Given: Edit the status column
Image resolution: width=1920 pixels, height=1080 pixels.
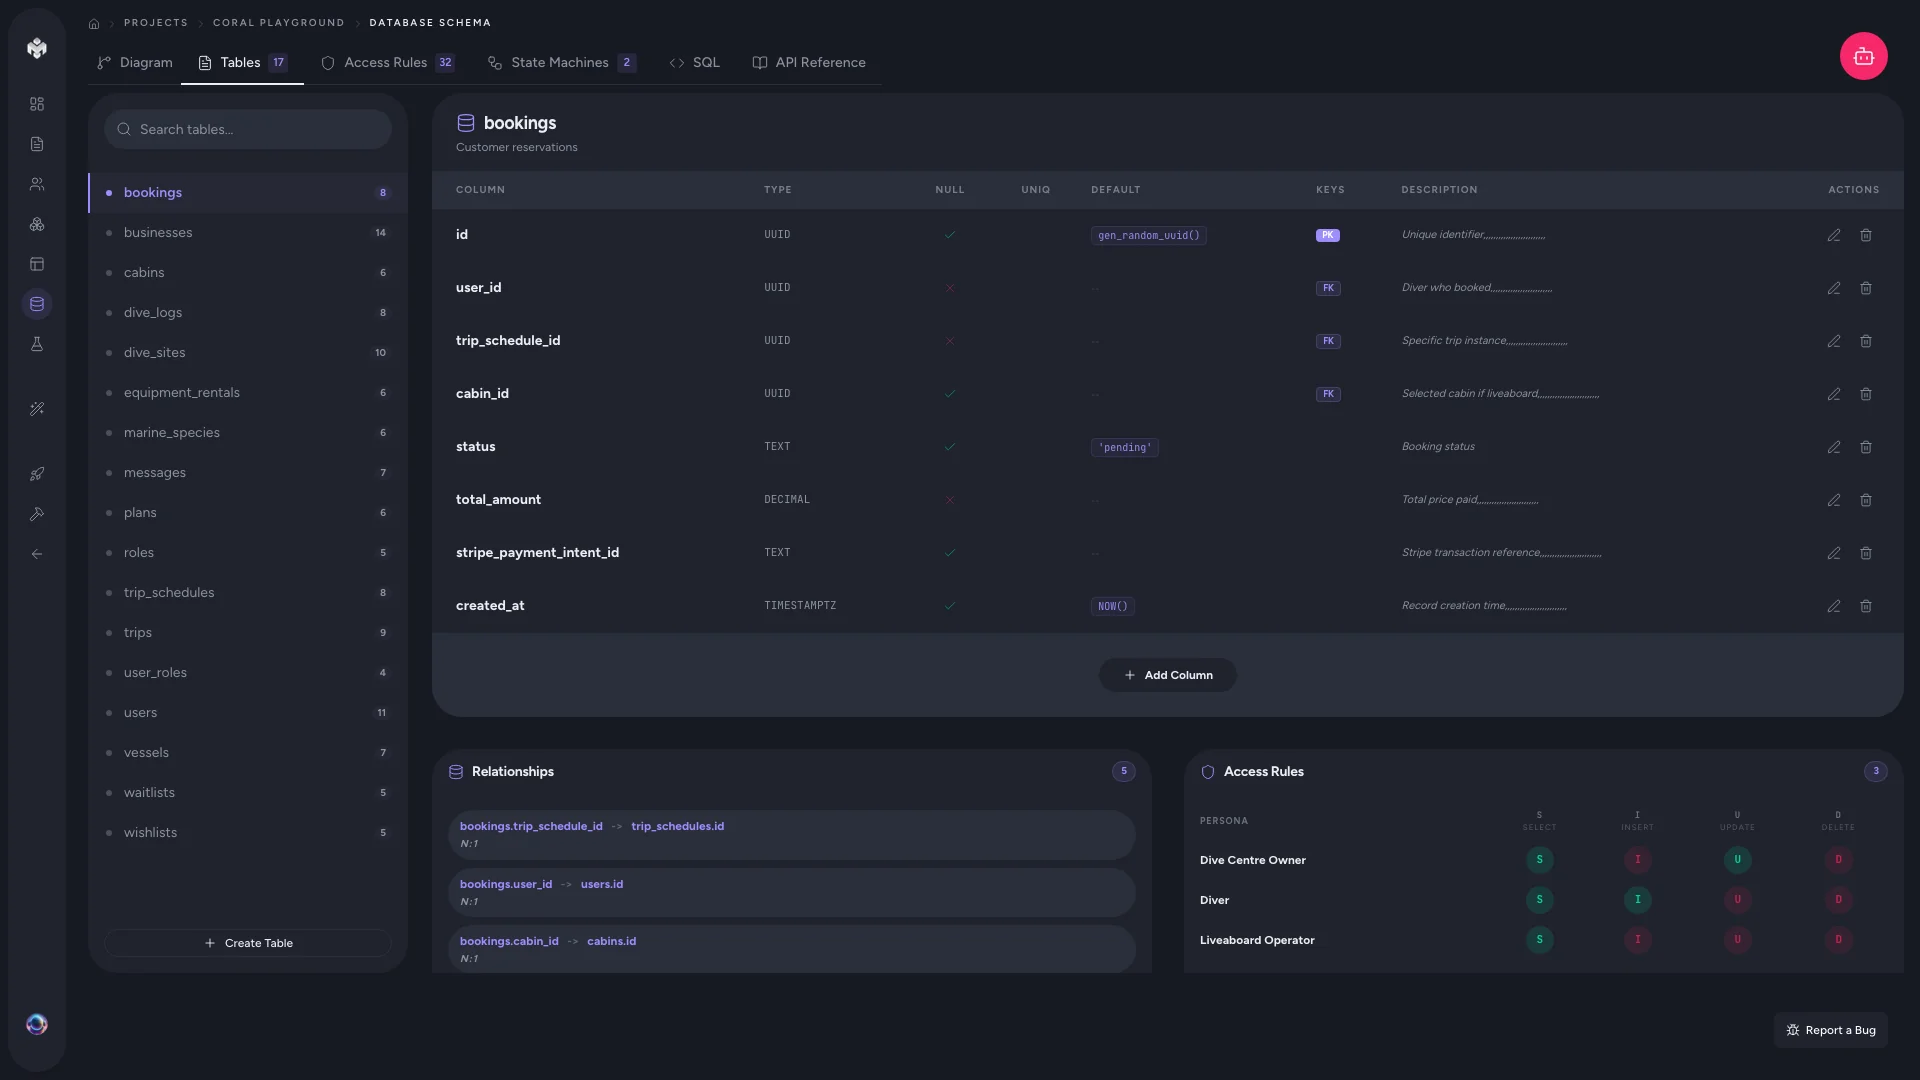Looking at the screenshot, I should coord(1833,447).
